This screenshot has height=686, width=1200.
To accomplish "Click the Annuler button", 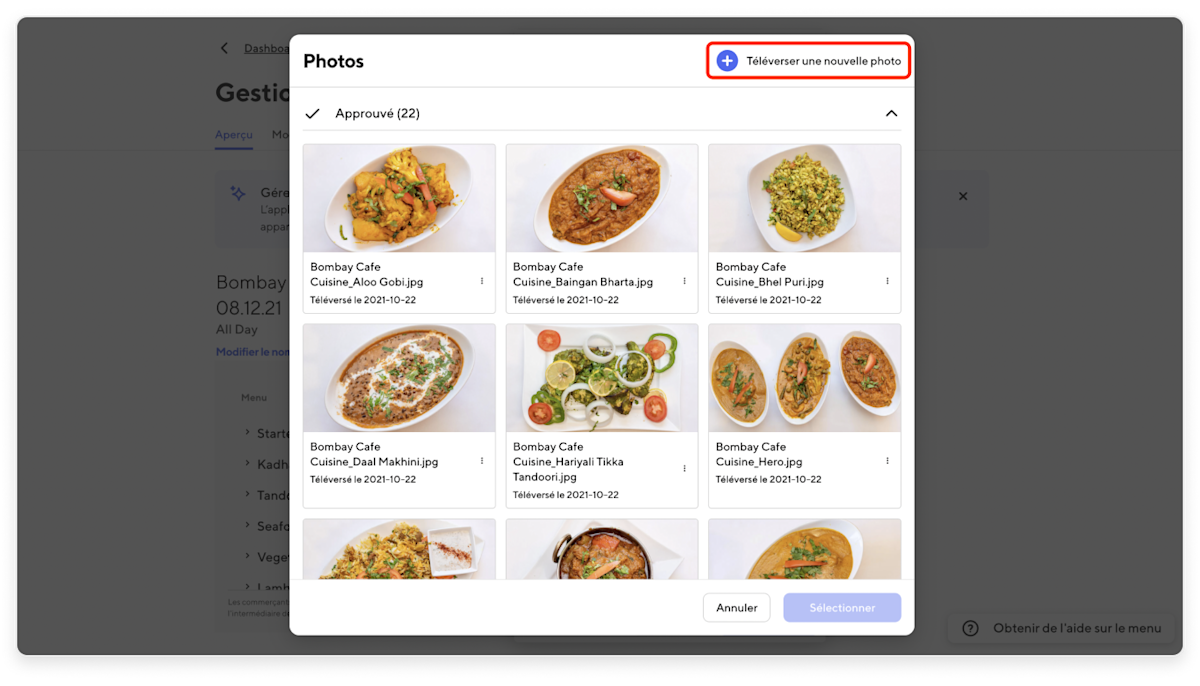I will [x=737, y=608].
